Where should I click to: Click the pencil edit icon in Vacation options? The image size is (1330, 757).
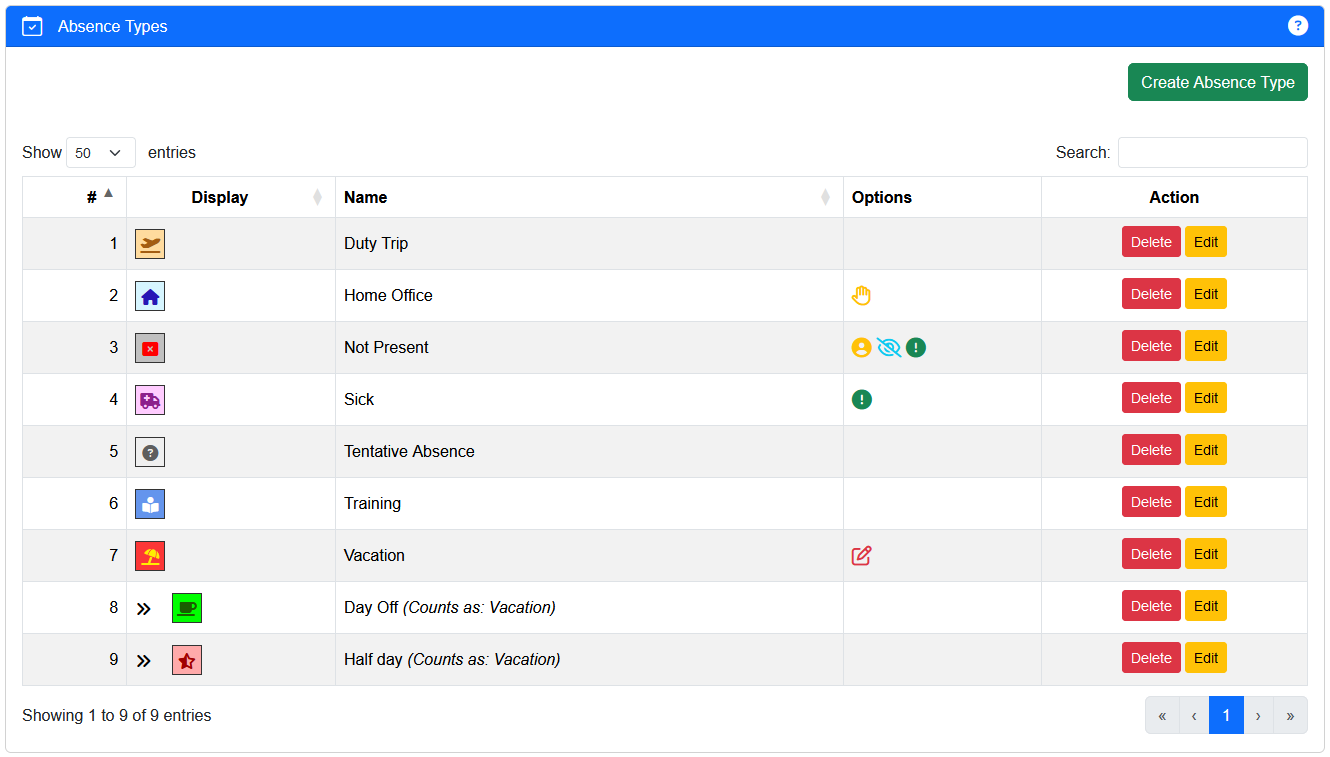(x=861, y=556)
